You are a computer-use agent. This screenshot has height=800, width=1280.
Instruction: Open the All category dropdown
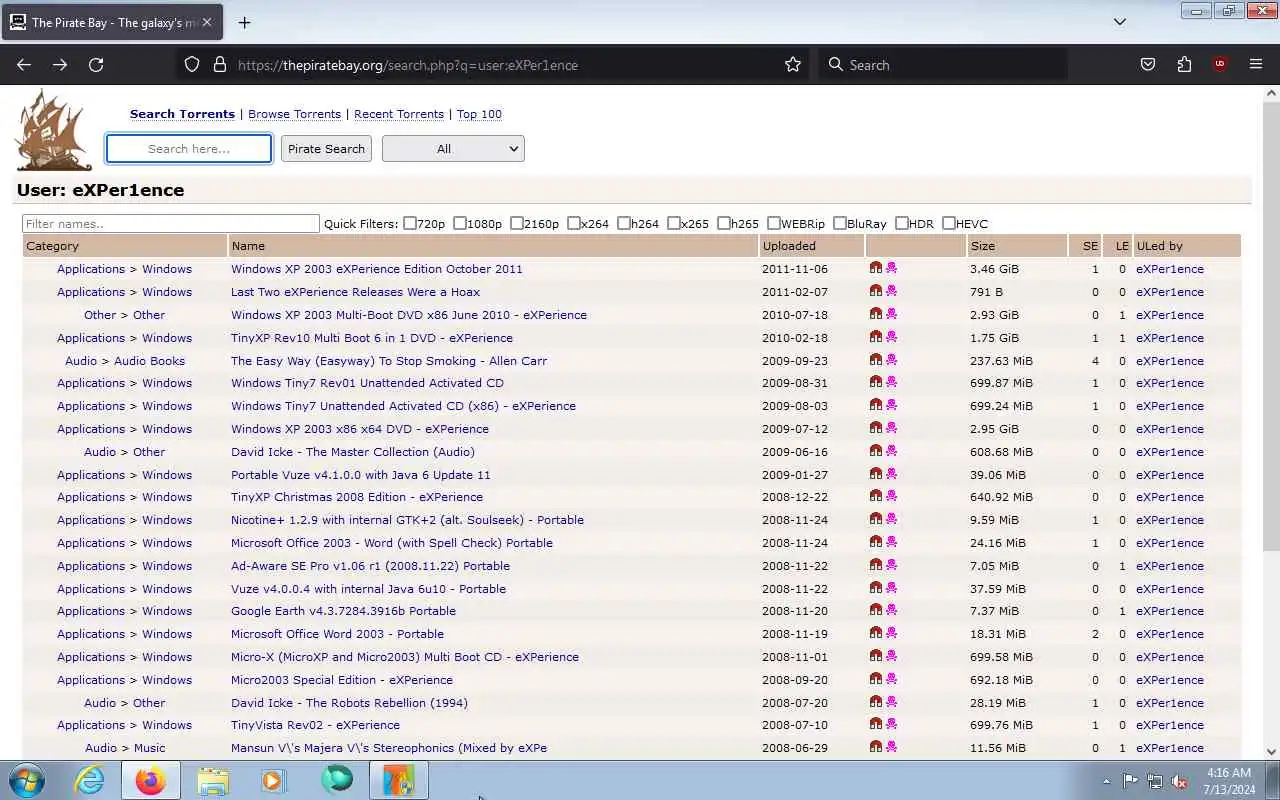453,149
